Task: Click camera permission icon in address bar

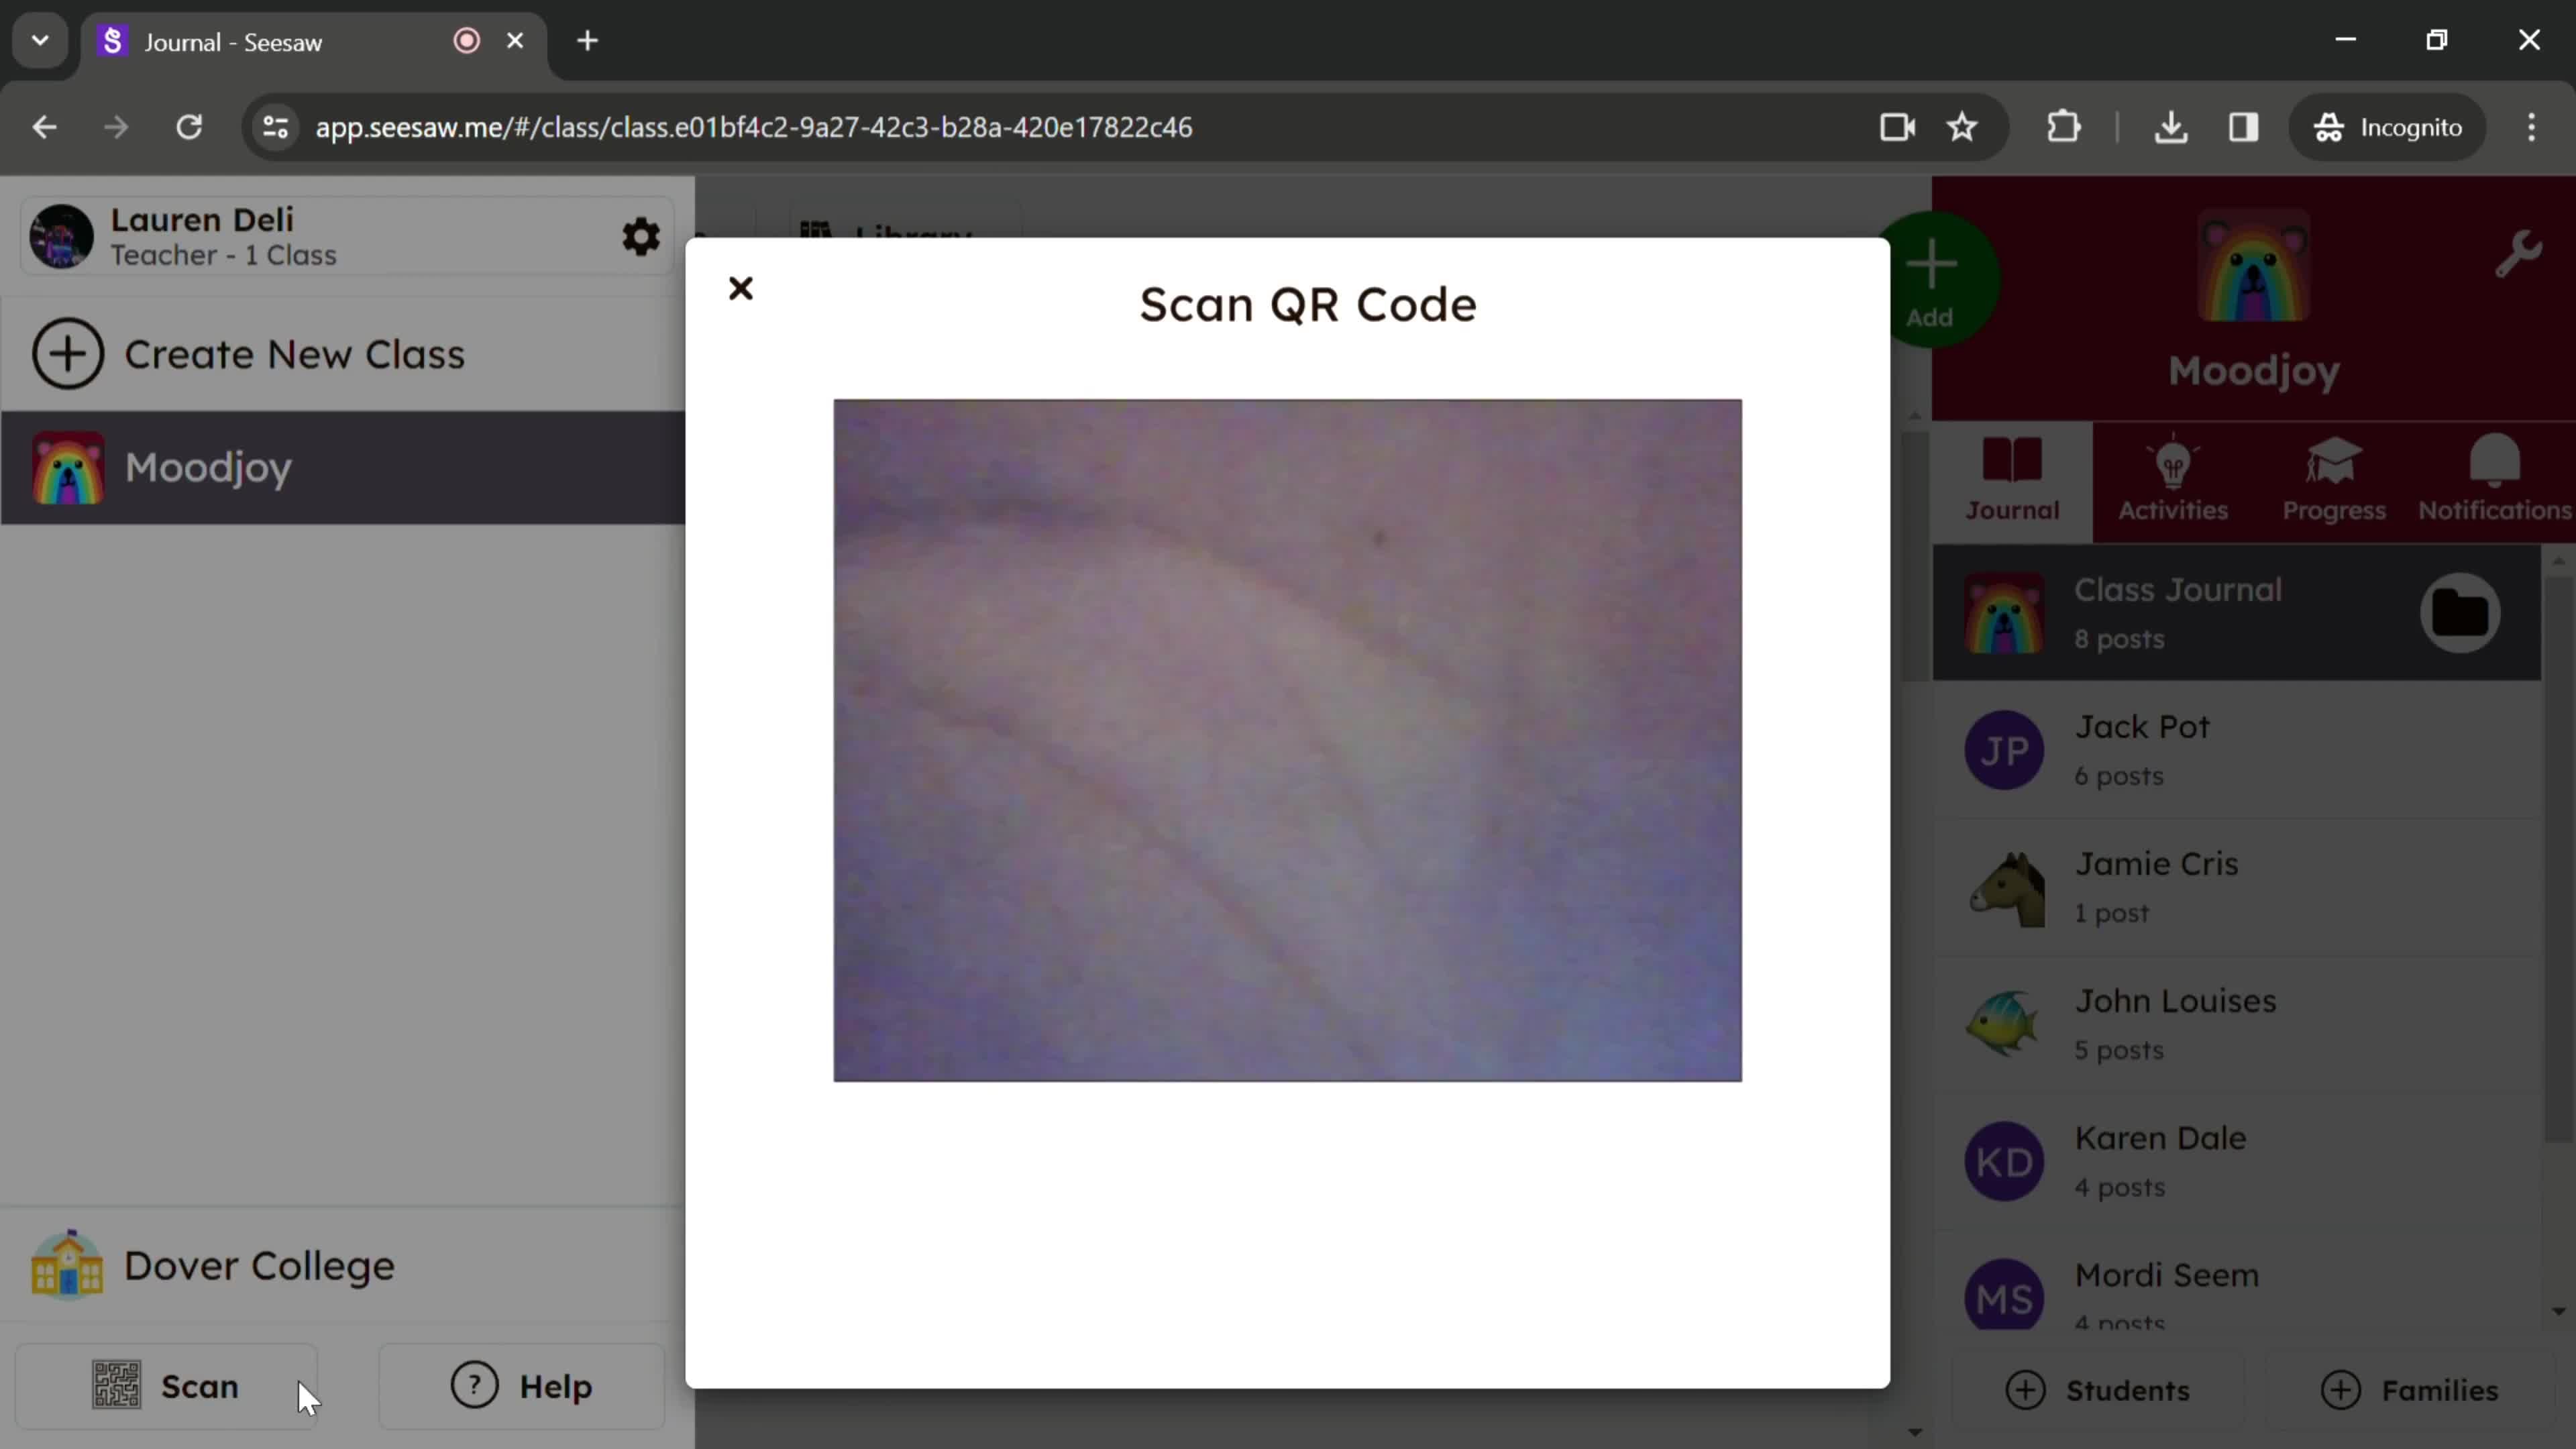Action: (x=1897, y=127)
